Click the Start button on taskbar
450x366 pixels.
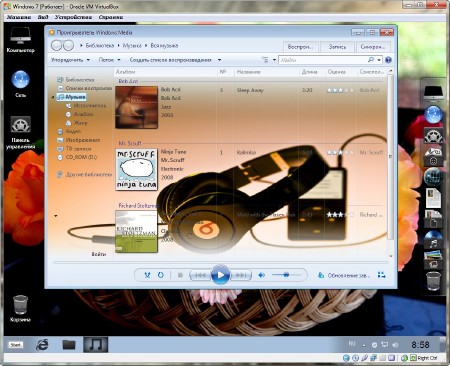[x=15, y=345]
